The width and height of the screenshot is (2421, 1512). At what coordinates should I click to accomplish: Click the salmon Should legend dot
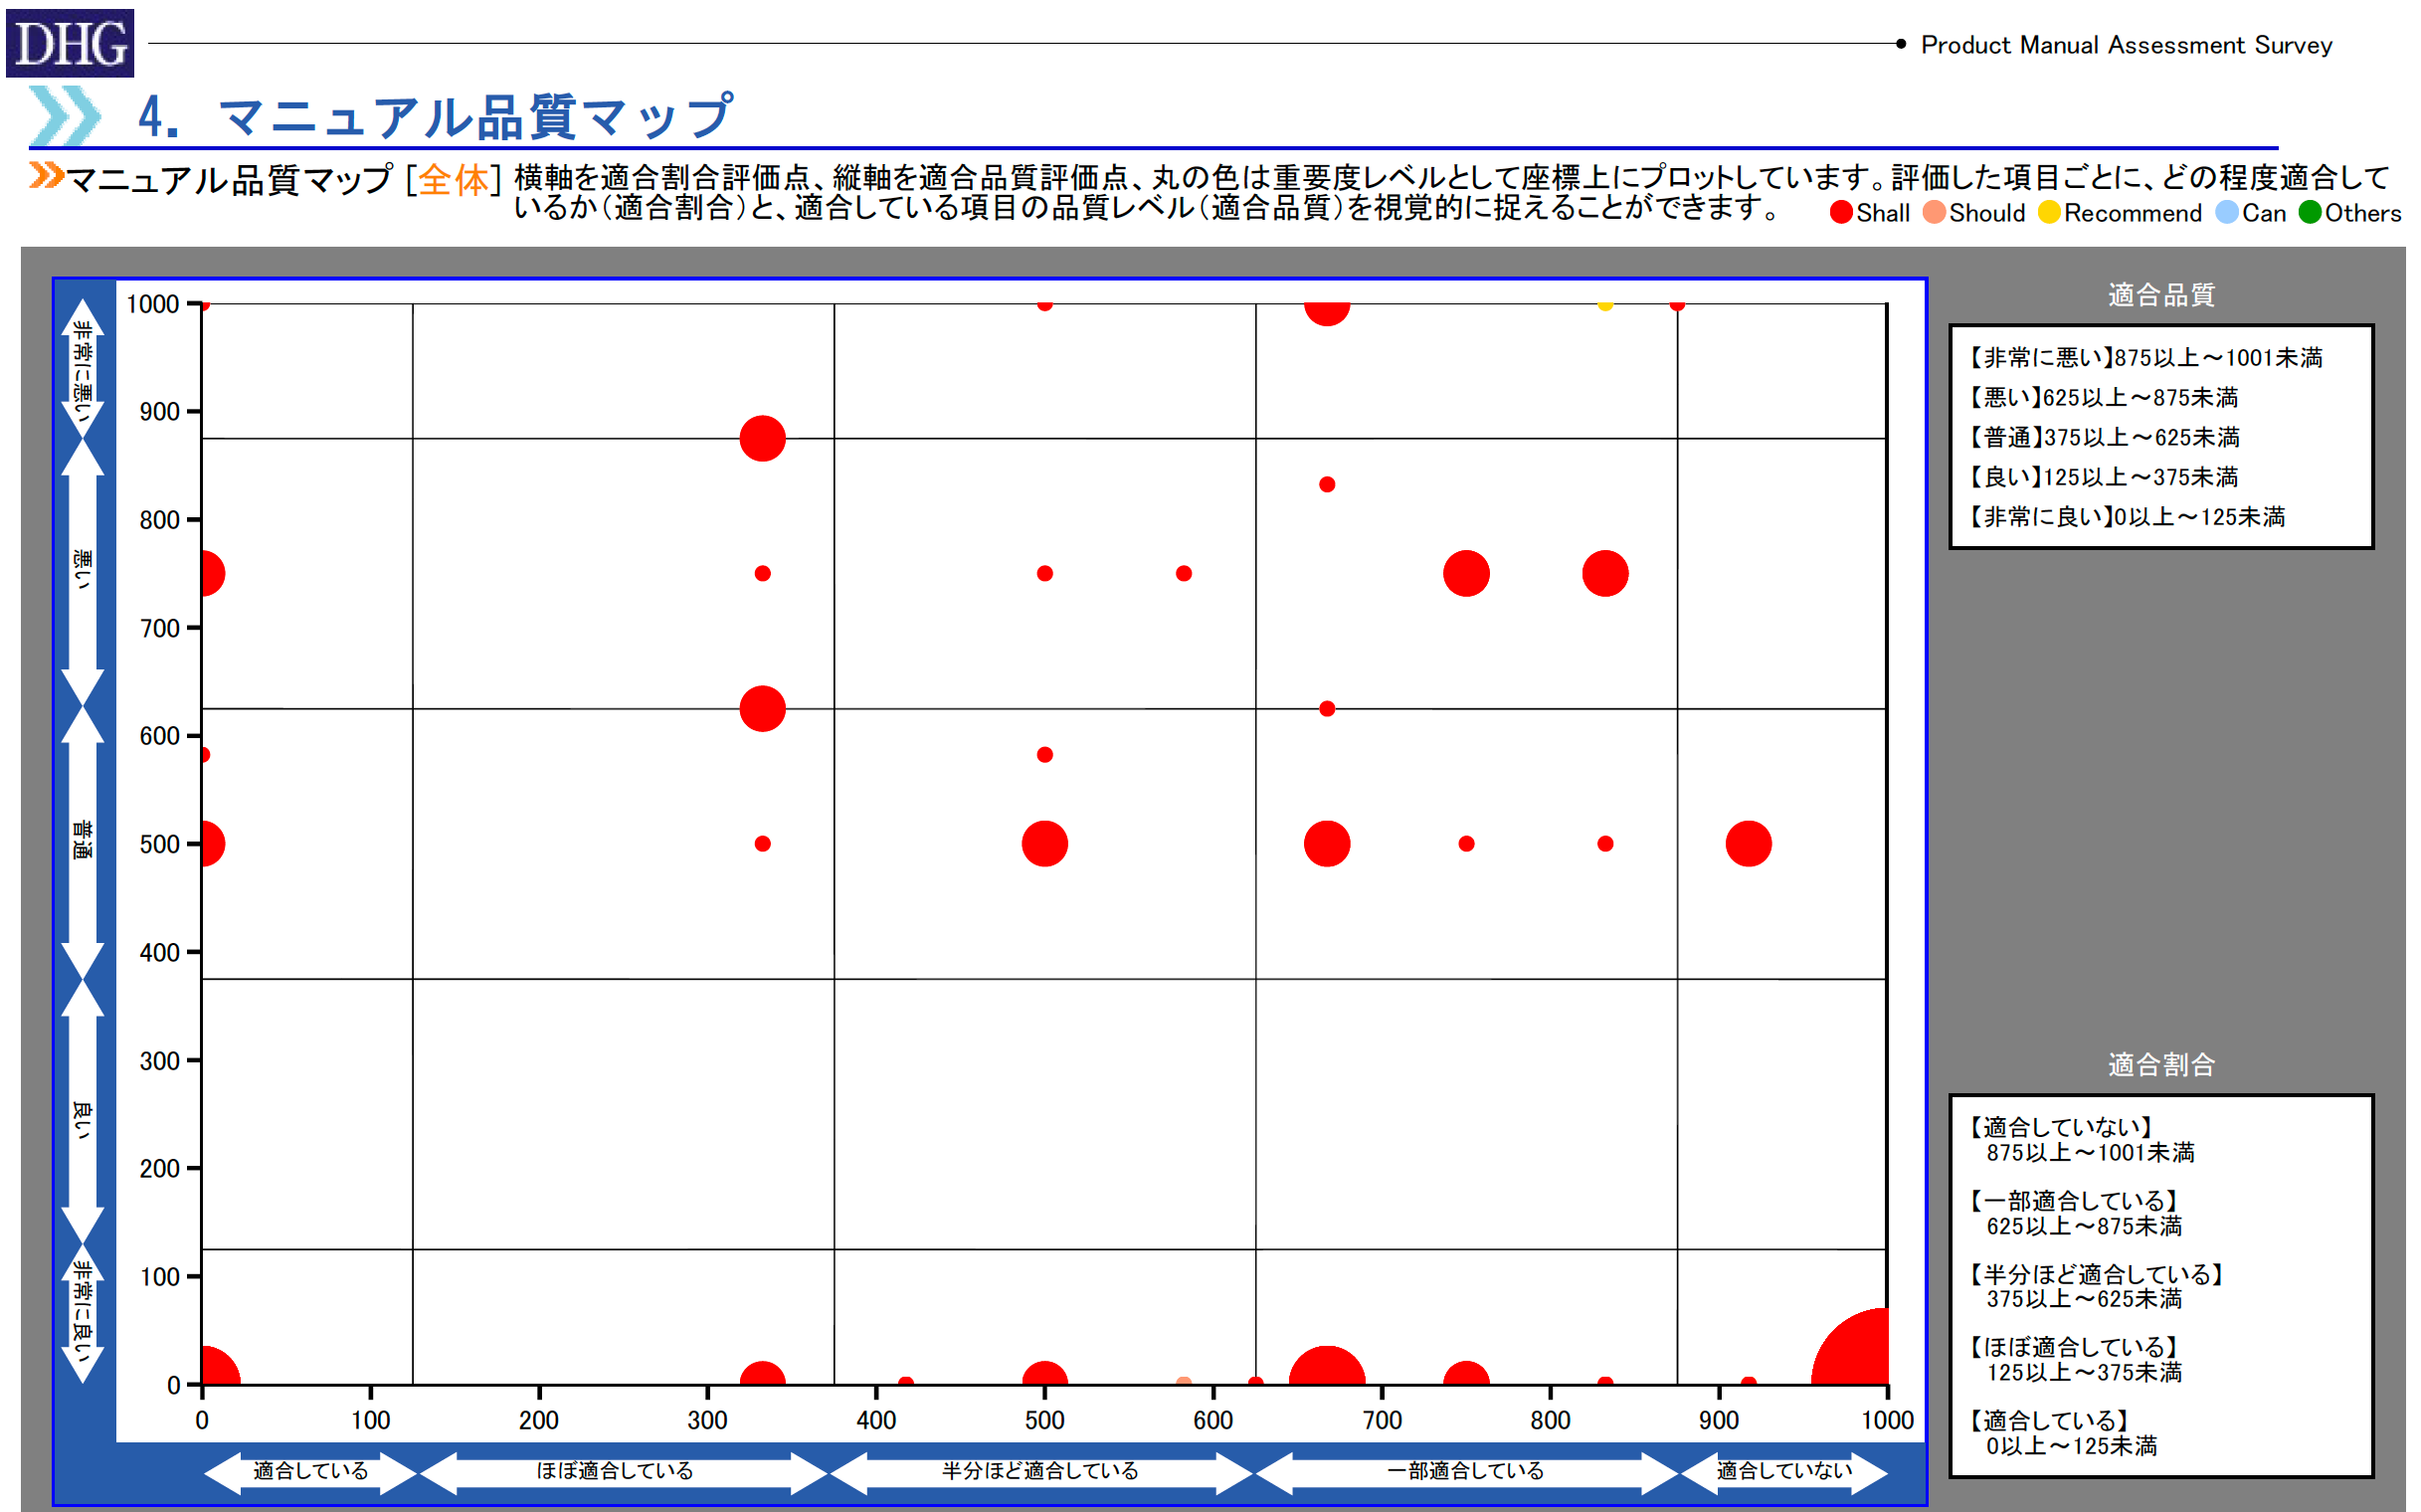[1934, 213]
